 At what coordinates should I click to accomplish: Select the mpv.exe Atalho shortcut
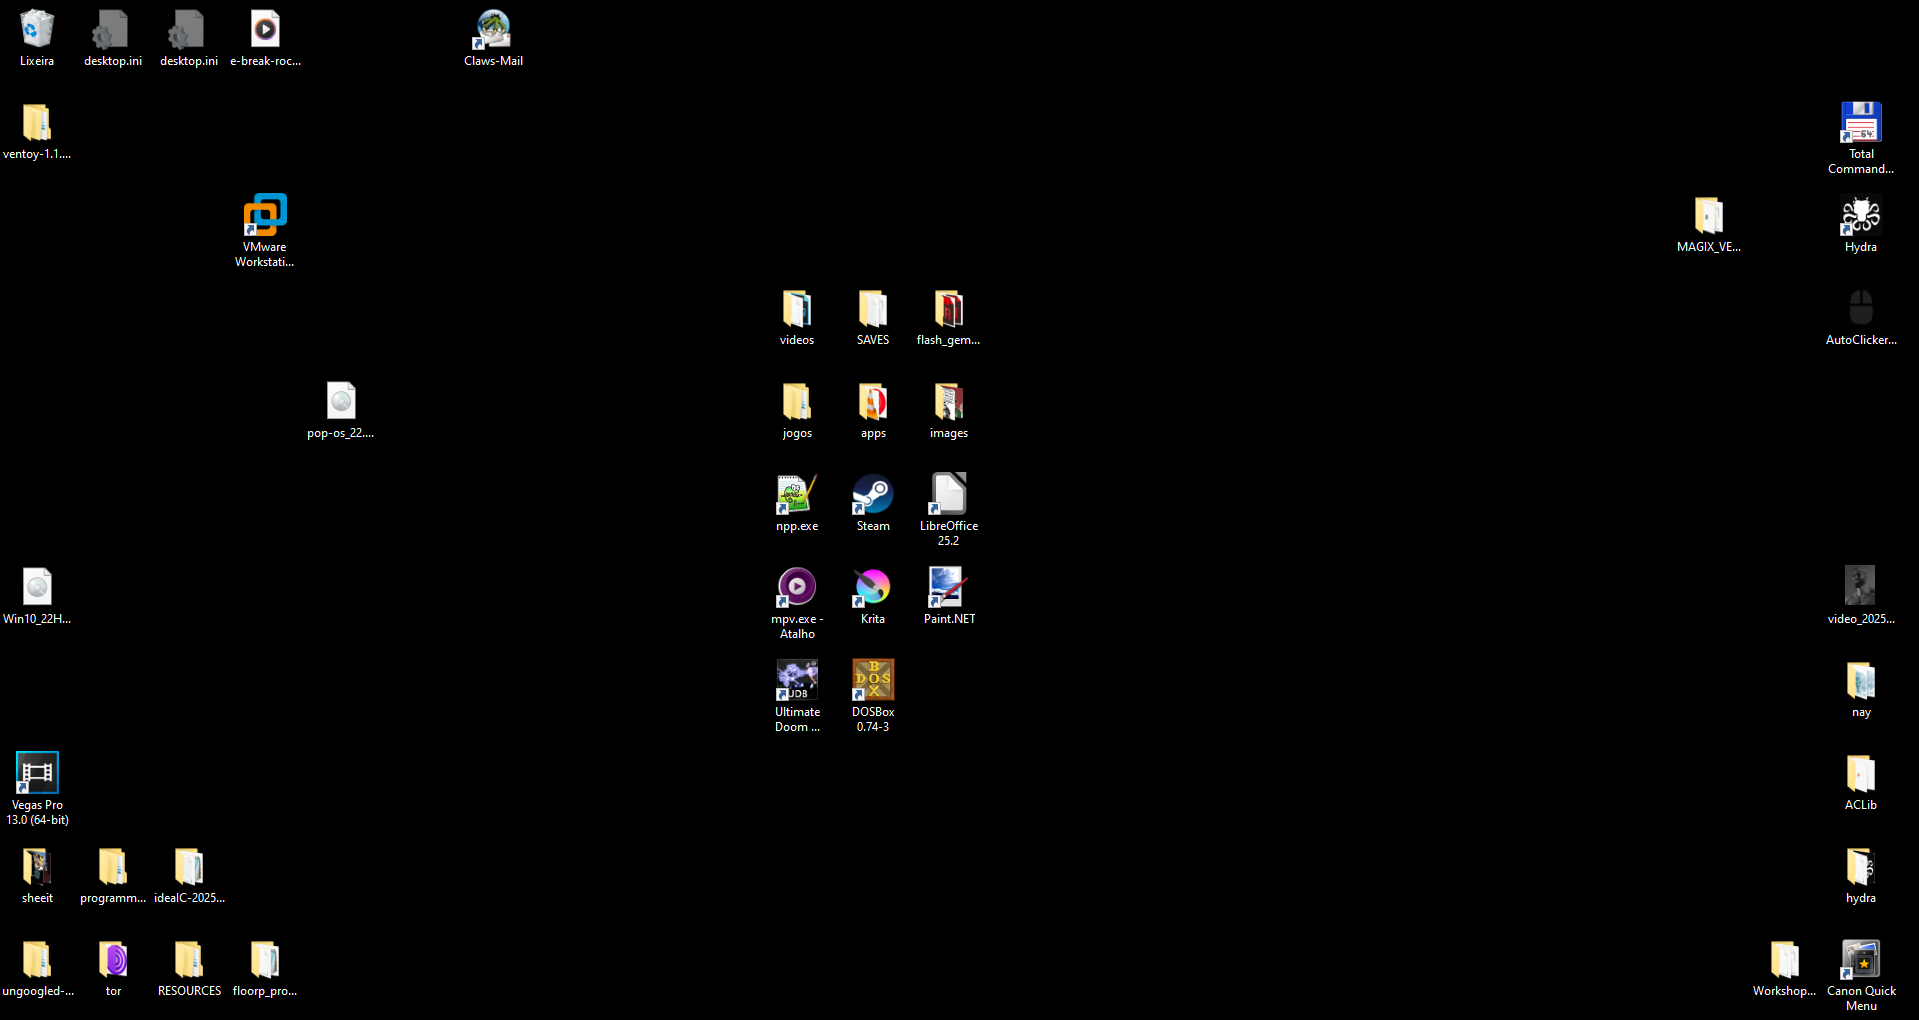click(797, 588)
